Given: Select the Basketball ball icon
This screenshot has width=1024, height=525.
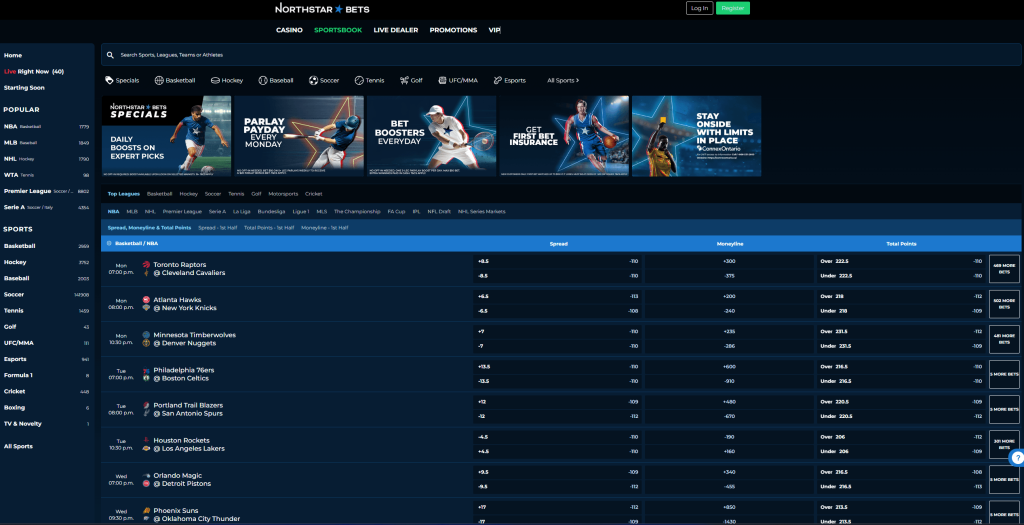Looking at the screenshot, I should click(159, 80).
